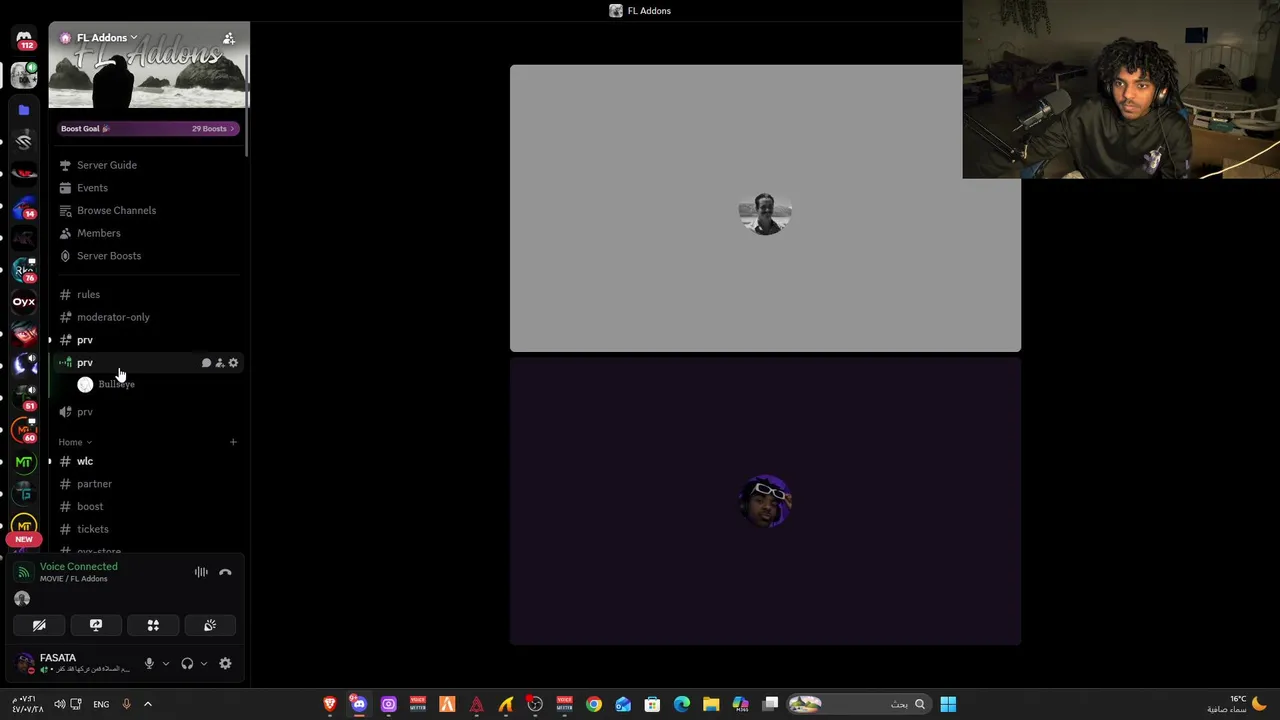The image size is (1280, 720).
Task: Click the orange microphone tray indicator
Action: (x=126, y=705)
